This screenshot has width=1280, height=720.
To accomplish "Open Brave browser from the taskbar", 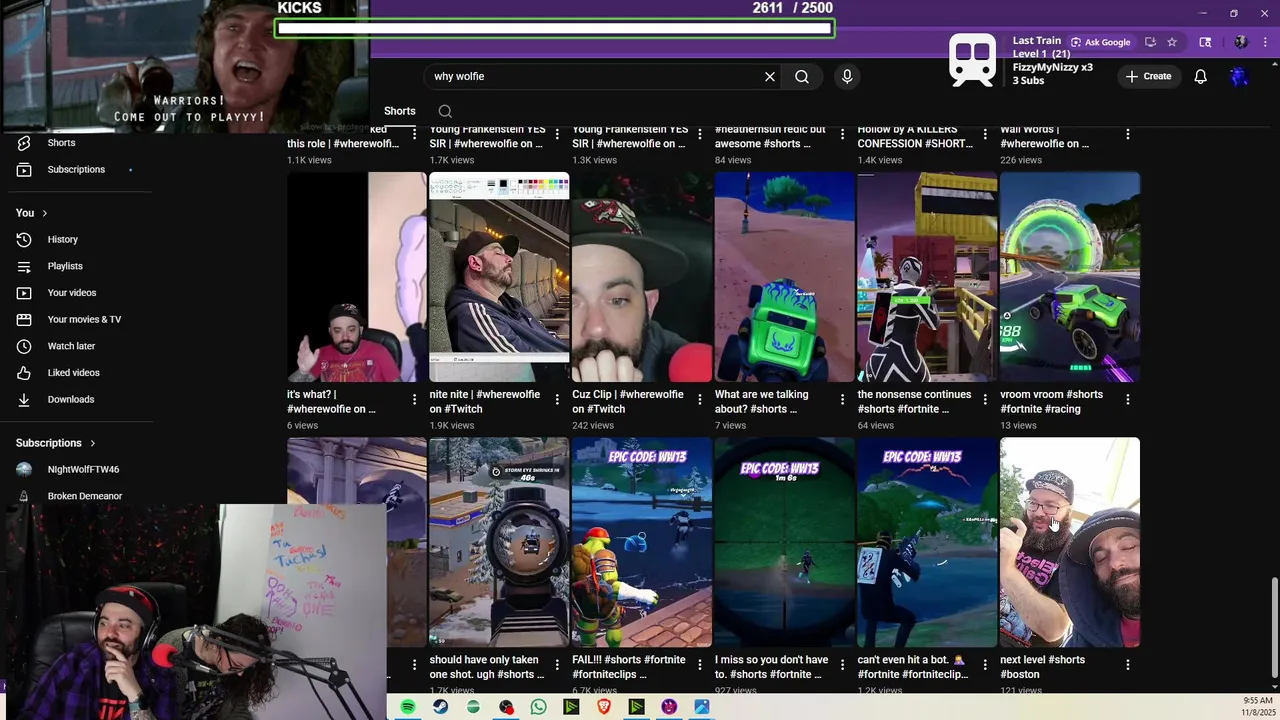I will point(604,707).
